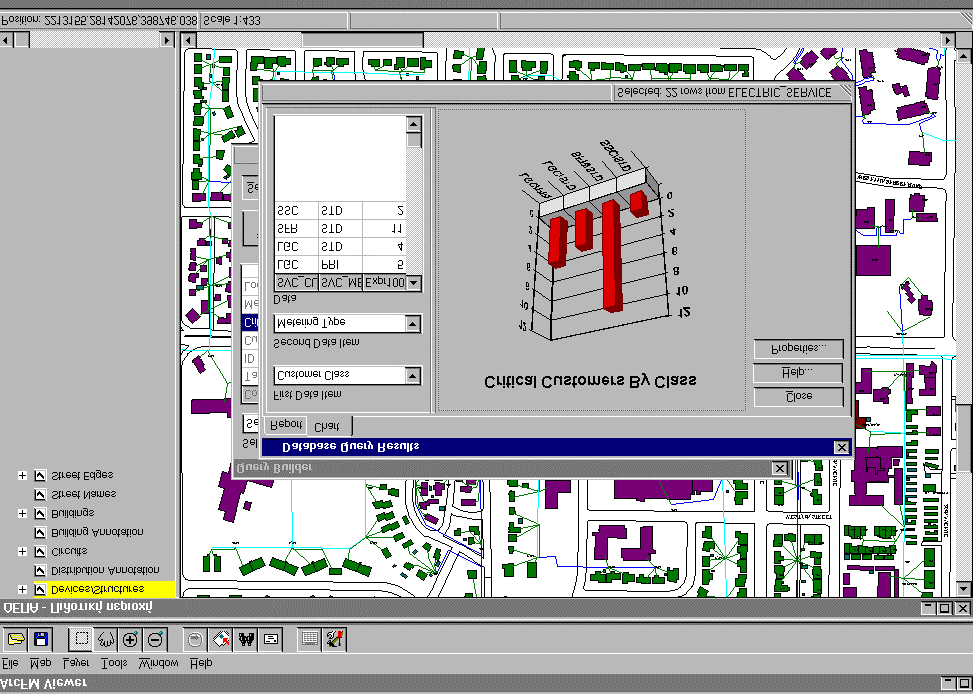Screen dimensions: 973x695
Task: Click the floppy disk save icon
Action: pos(41,639)
